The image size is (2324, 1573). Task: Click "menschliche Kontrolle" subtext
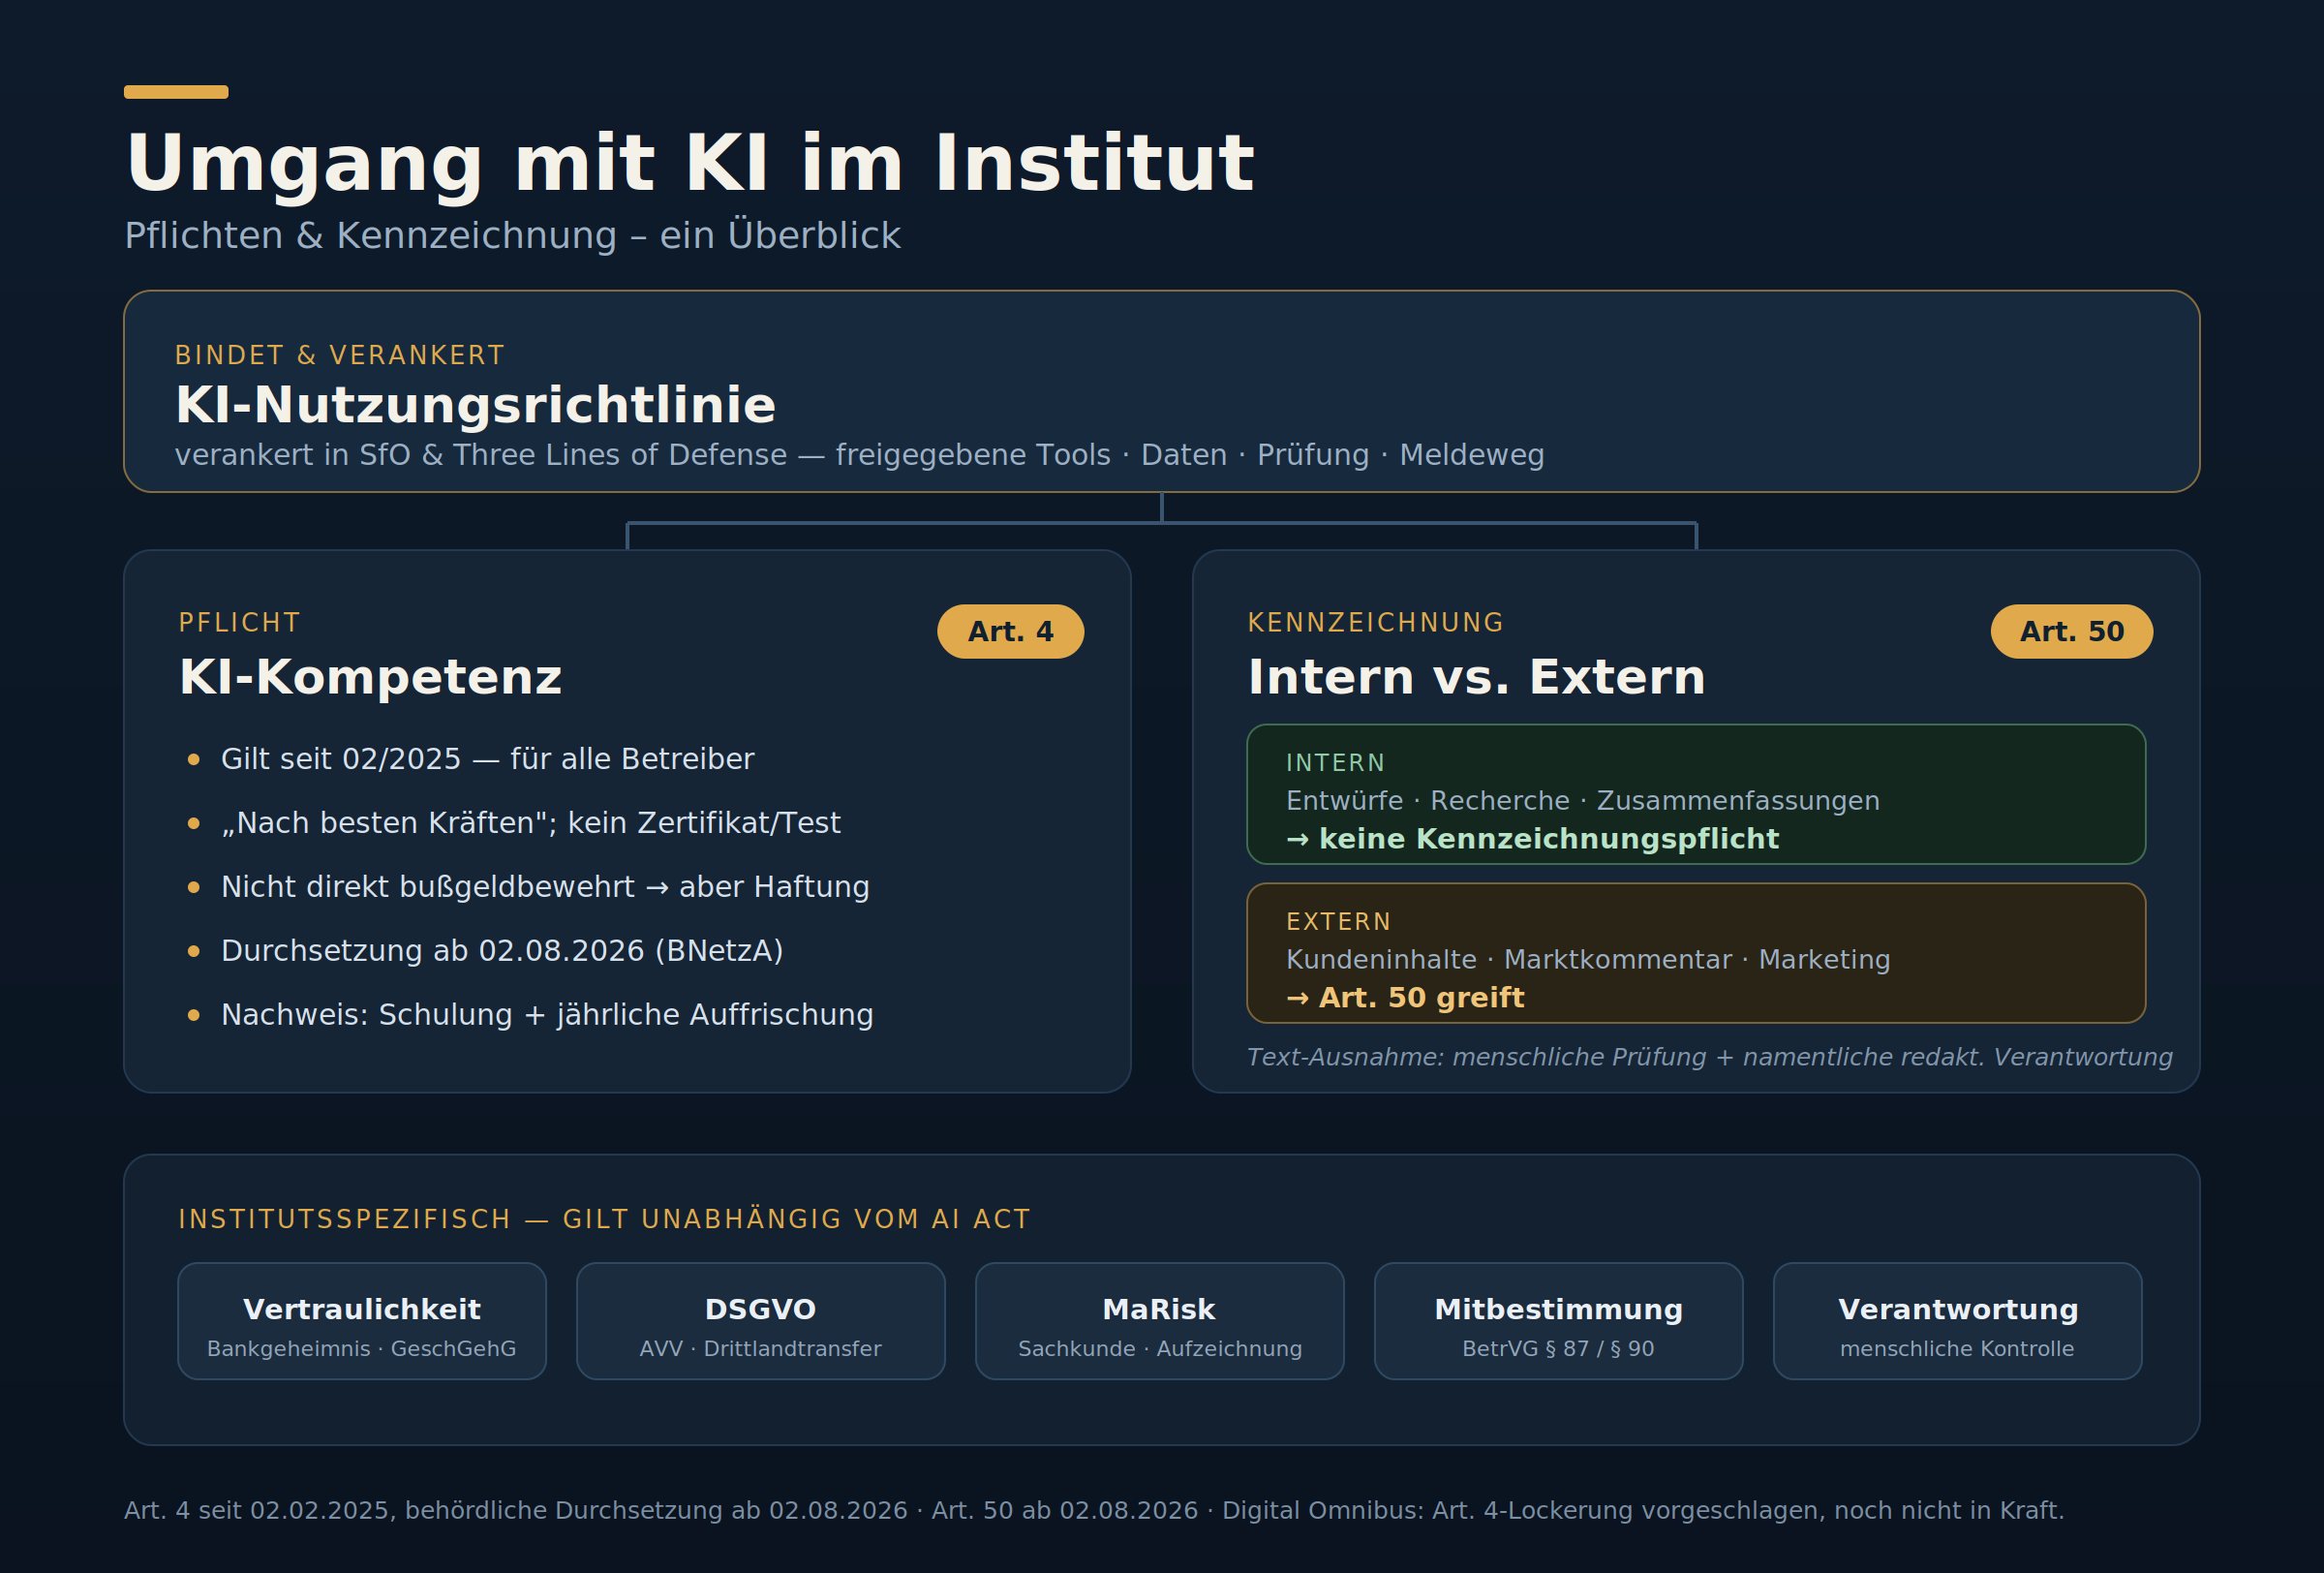tap(1957, 1349)
